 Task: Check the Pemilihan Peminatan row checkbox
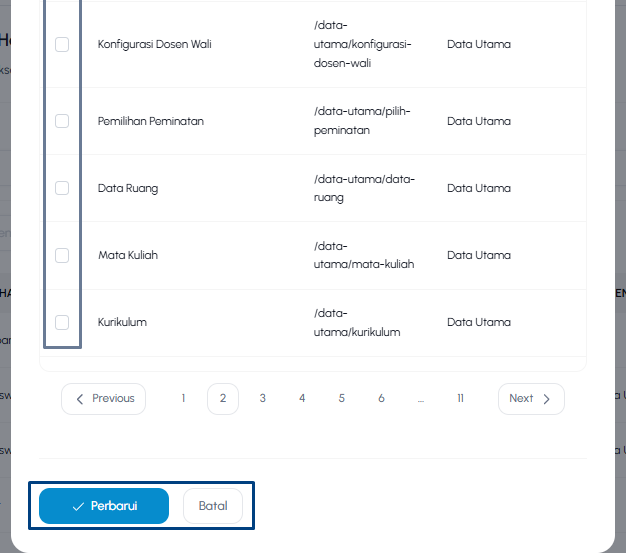pos(62,121)
